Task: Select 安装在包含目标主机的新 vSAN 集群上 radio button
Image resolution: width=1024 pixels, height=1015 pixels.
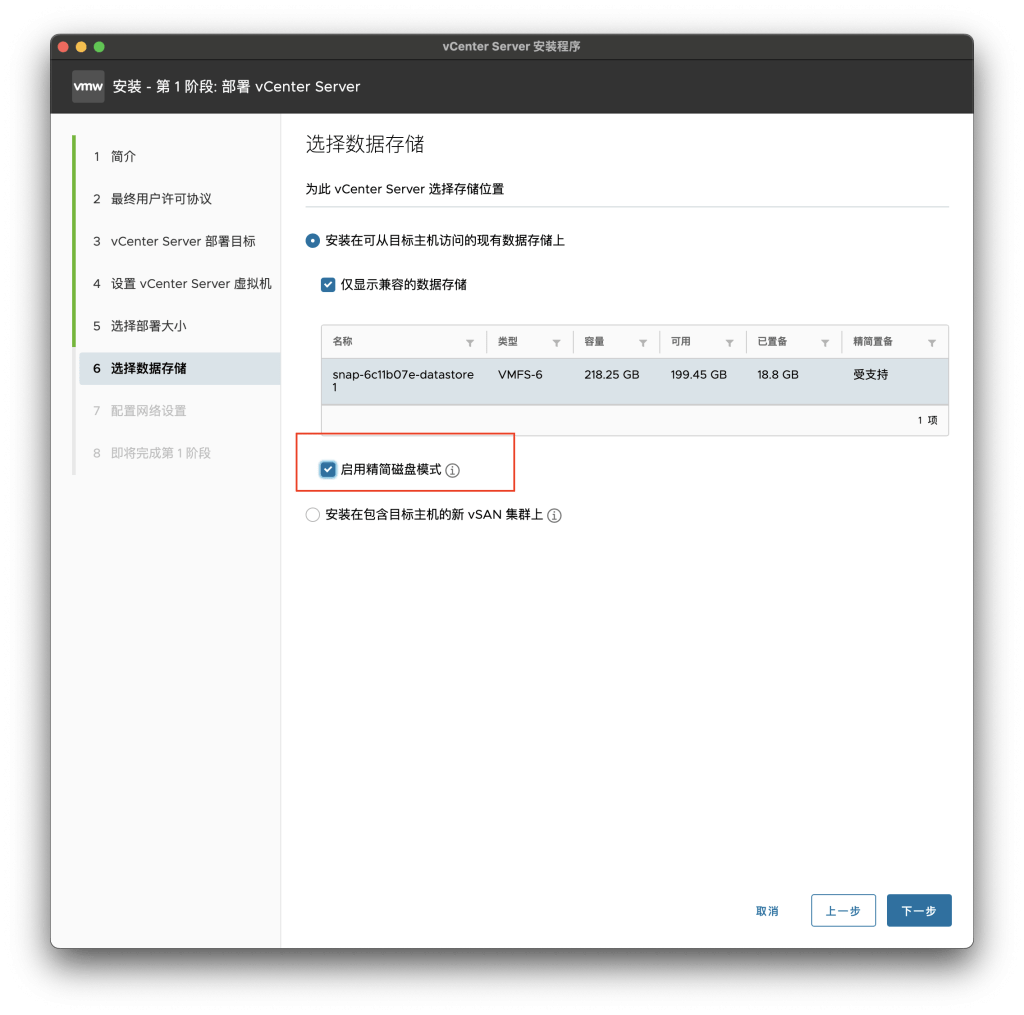Action: click(313, 515)
